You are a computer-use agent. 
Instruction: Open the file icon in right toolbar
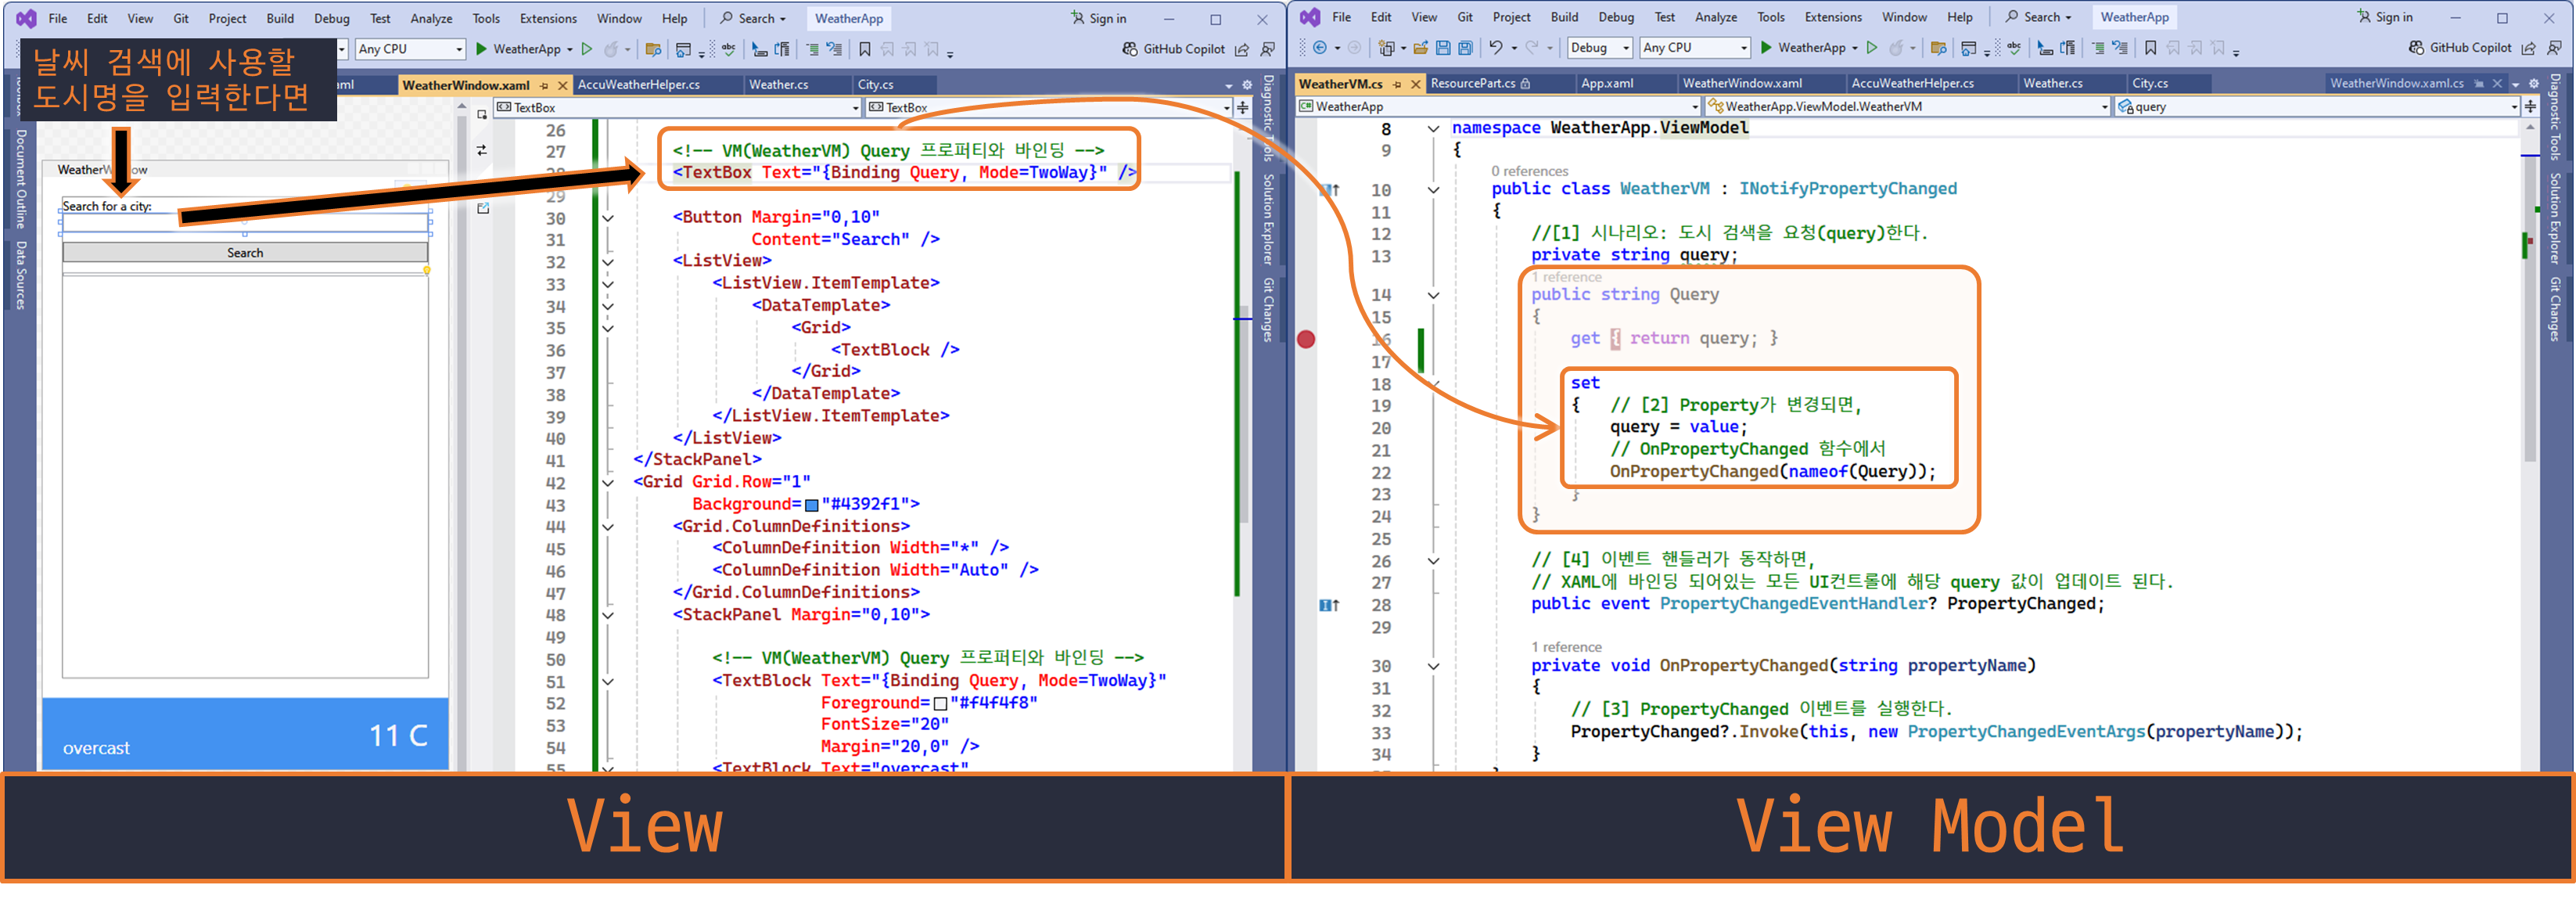click(1421, 48)
